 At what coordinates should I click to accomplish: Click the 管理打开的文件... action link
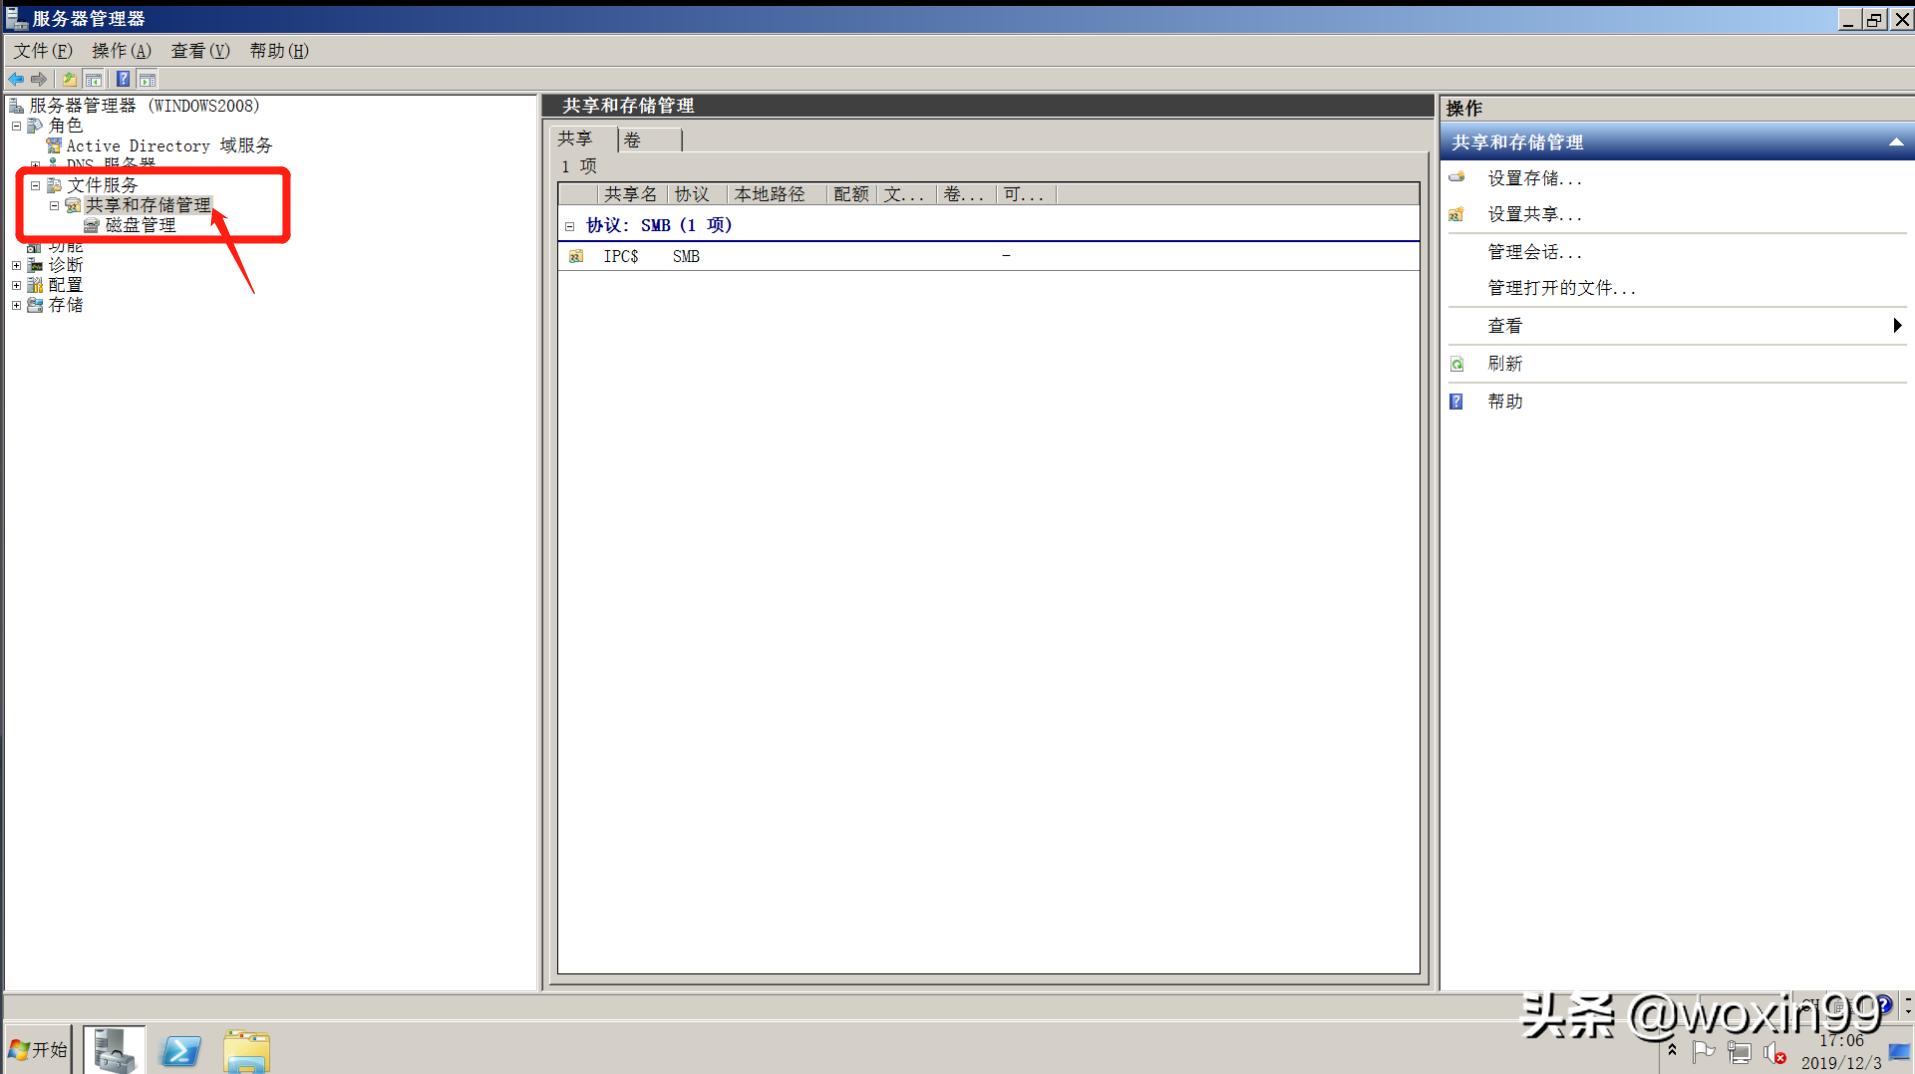coord(1560,287)
